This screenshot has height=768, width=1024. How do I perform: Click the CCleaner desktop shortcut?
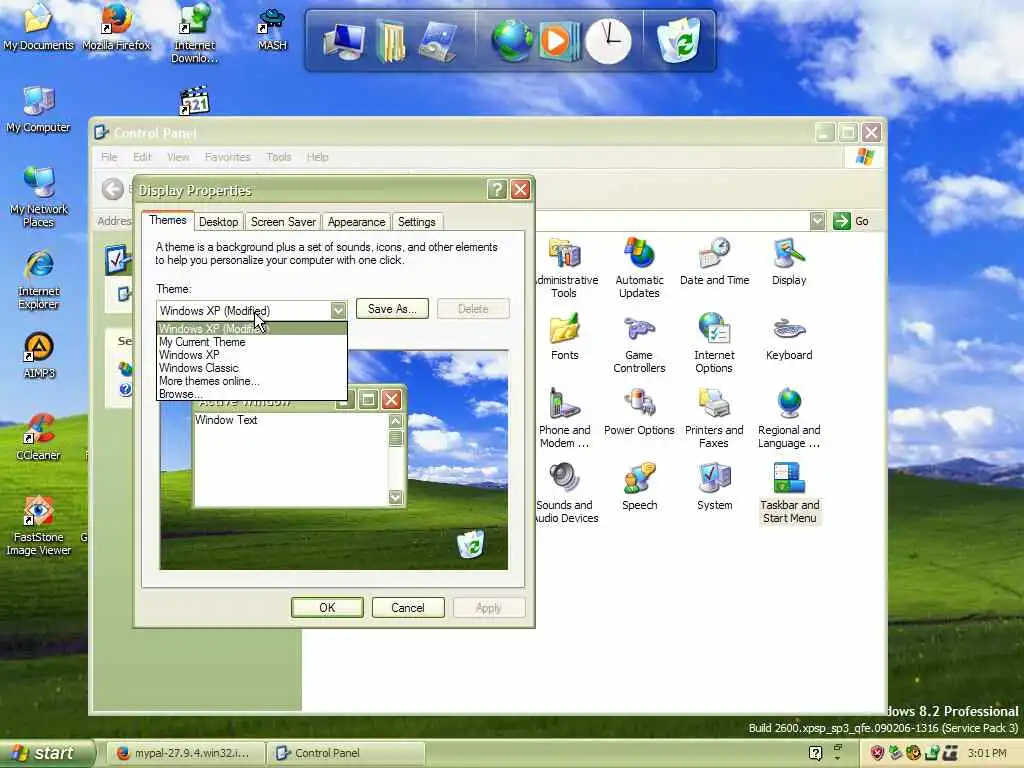coord(39,437)
